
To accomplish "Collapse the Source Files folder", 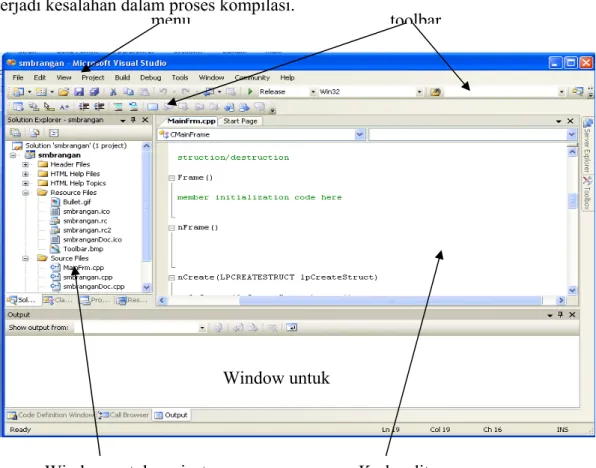I will [x=25, y=259].
